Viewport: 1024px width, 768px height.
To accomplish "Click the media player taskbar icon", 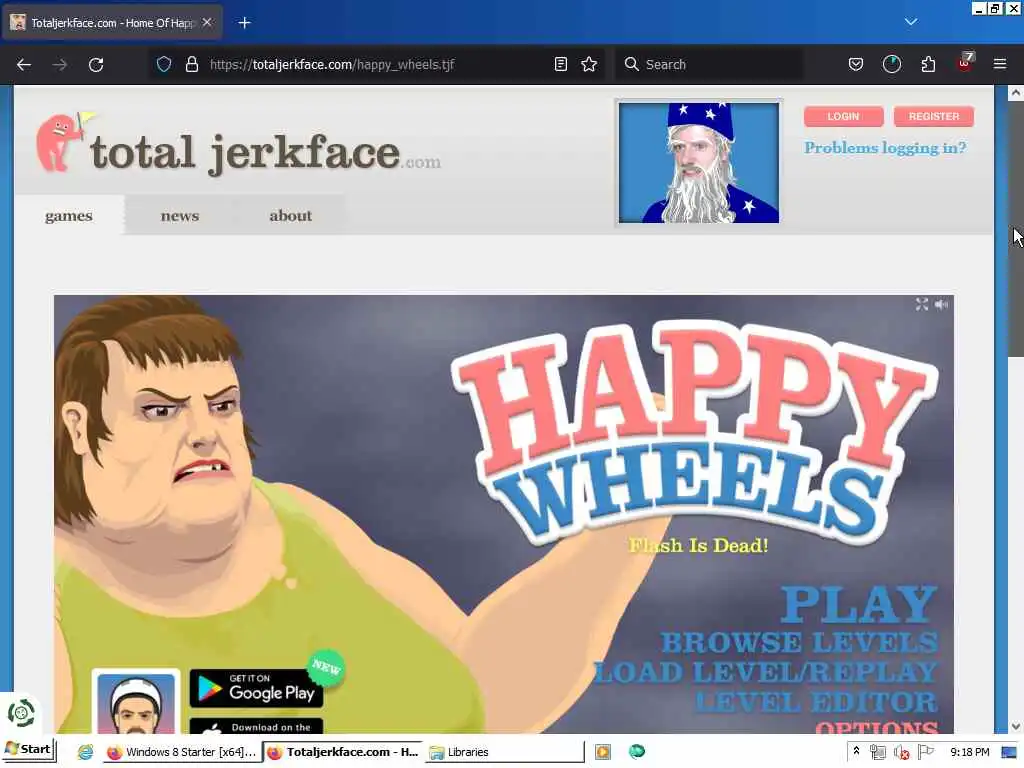I will (602, 752).
